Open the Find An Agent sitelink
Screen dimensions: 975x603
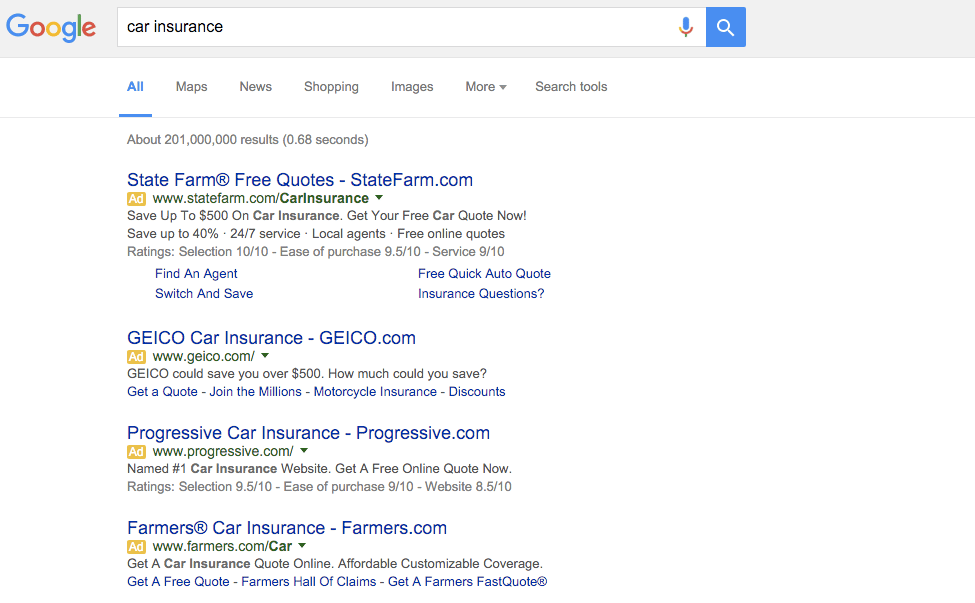tap(196, 274)
